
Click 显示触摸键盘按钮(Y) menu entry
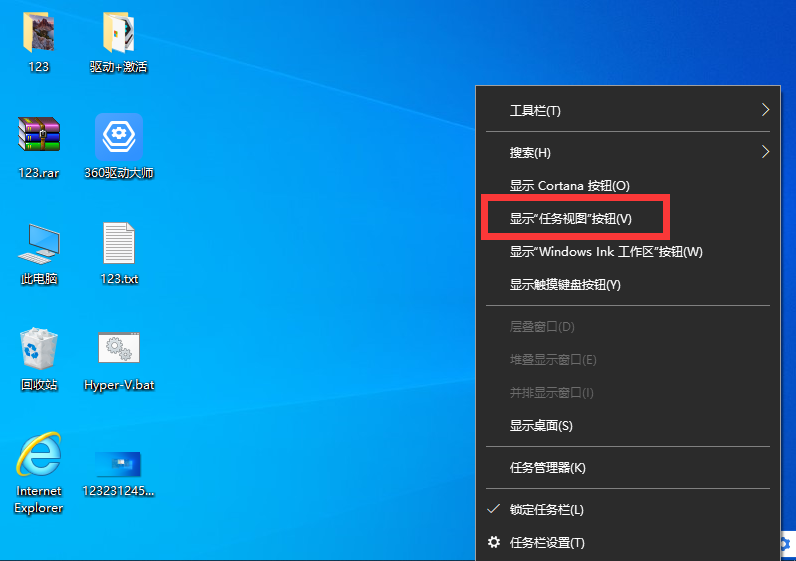pyautogui.click(x=565, y=285)
